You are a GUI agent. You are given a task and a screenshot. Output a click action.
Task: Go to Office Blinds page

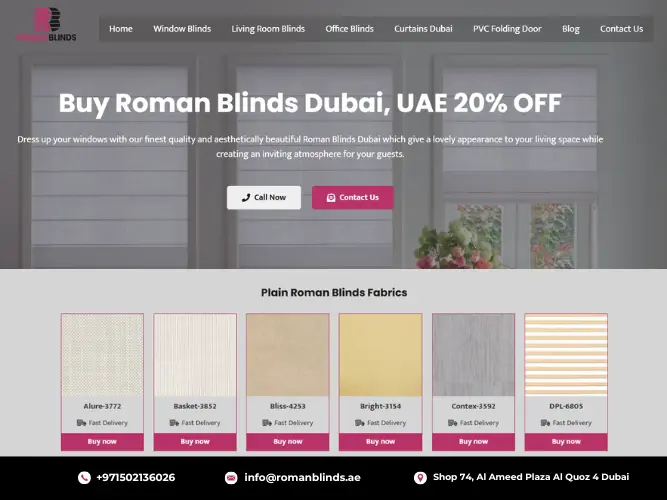pos(349,29)
